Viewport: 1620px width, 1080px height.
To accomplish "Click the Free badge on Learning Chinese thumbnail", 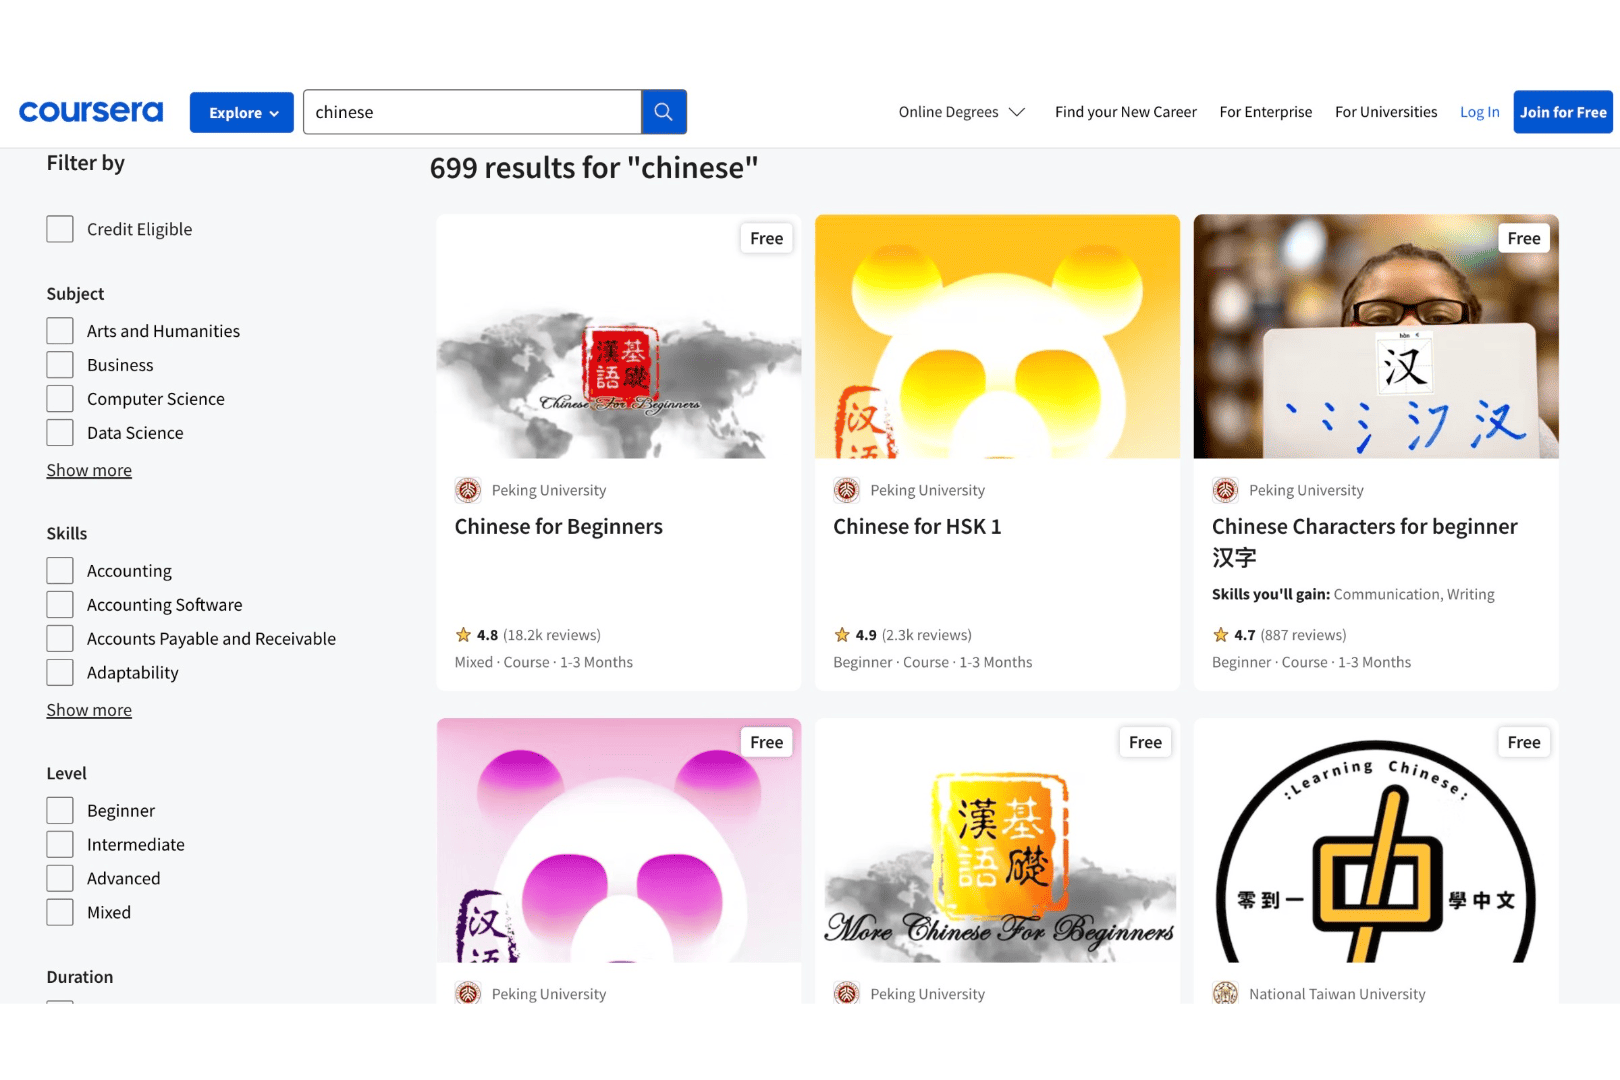I will tap(1524, 742).
